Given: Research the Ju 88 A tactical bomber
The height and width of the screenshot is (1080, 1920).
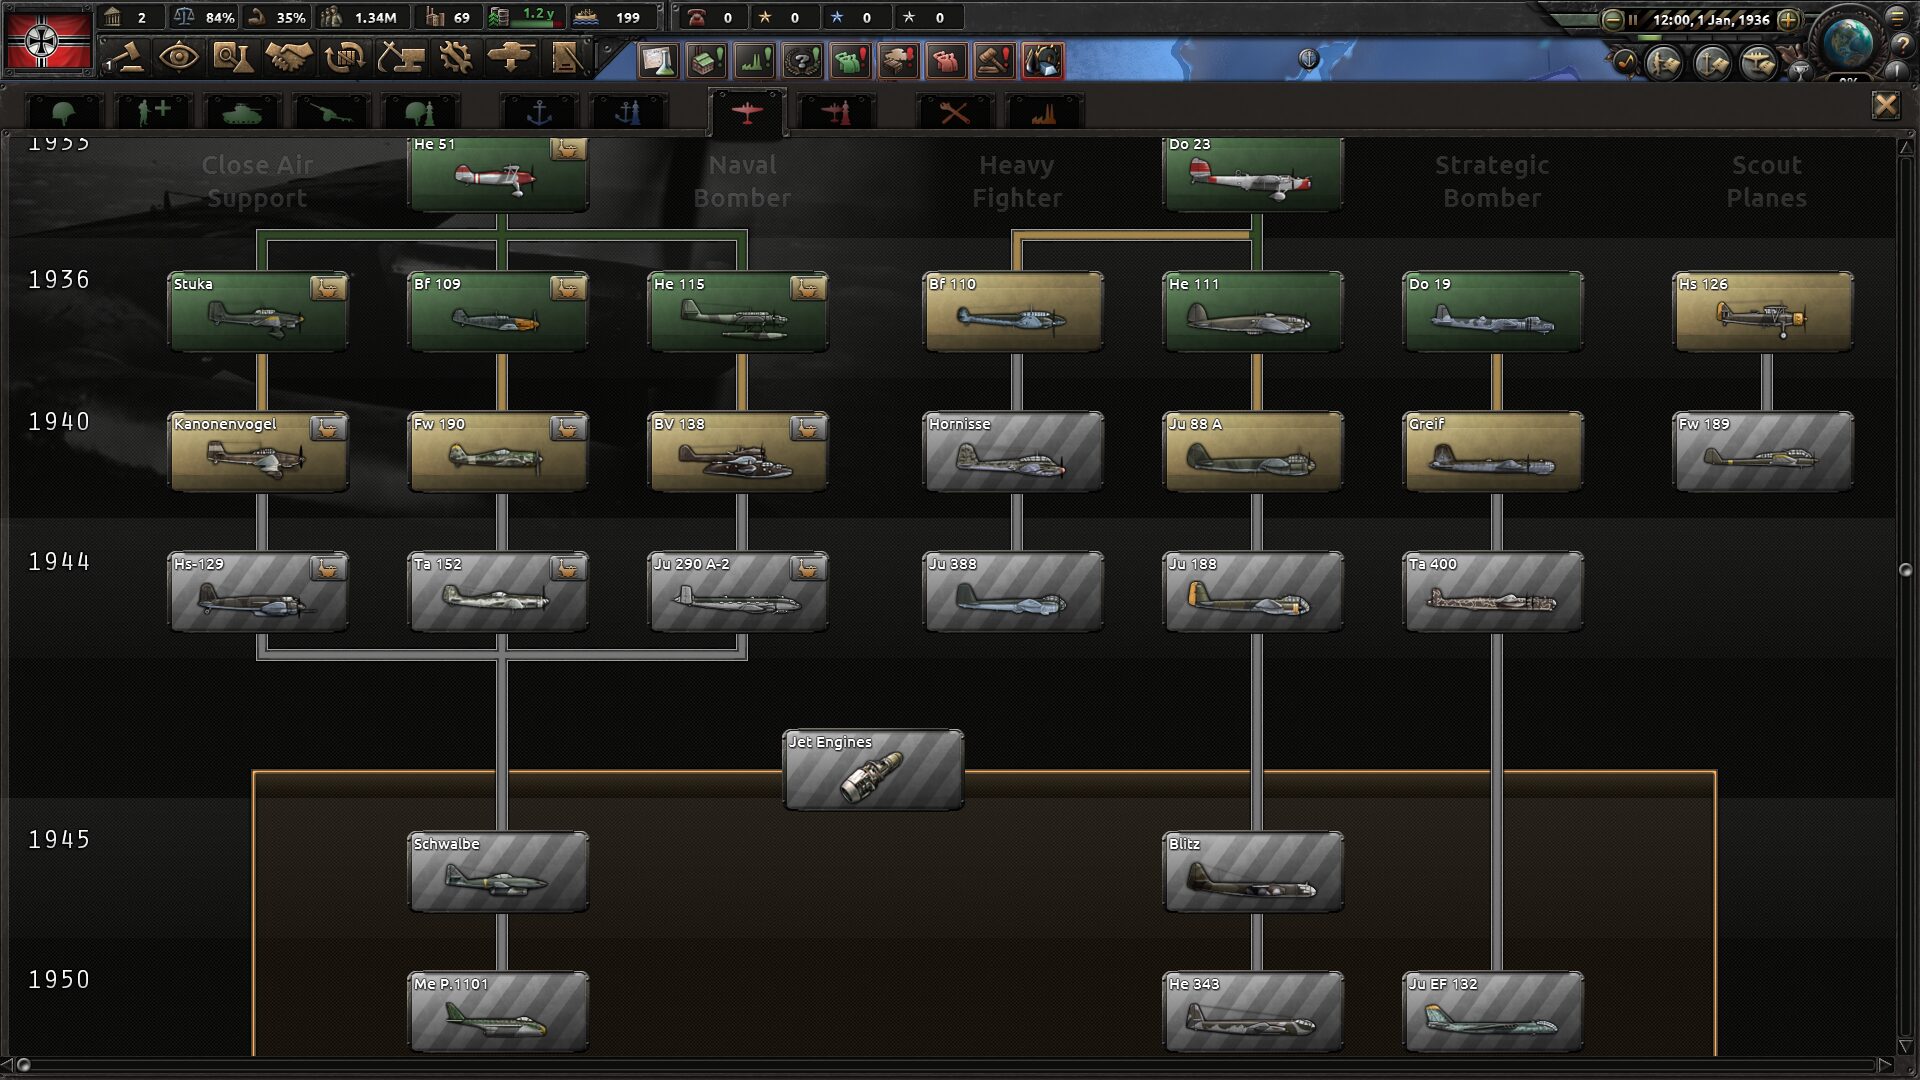Looking at the screenshot, I should pyautogui.click(x=1253, y=451).
